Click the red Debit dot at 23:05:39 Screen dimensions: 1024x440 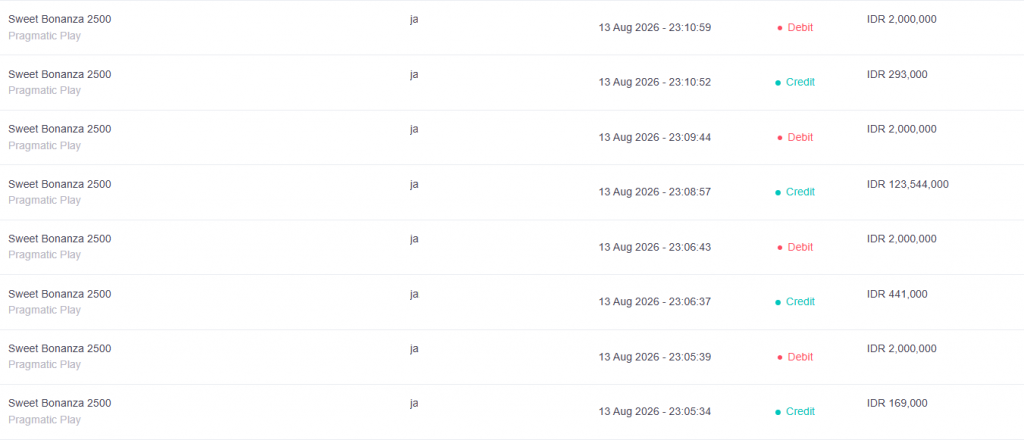coord(780,357)
